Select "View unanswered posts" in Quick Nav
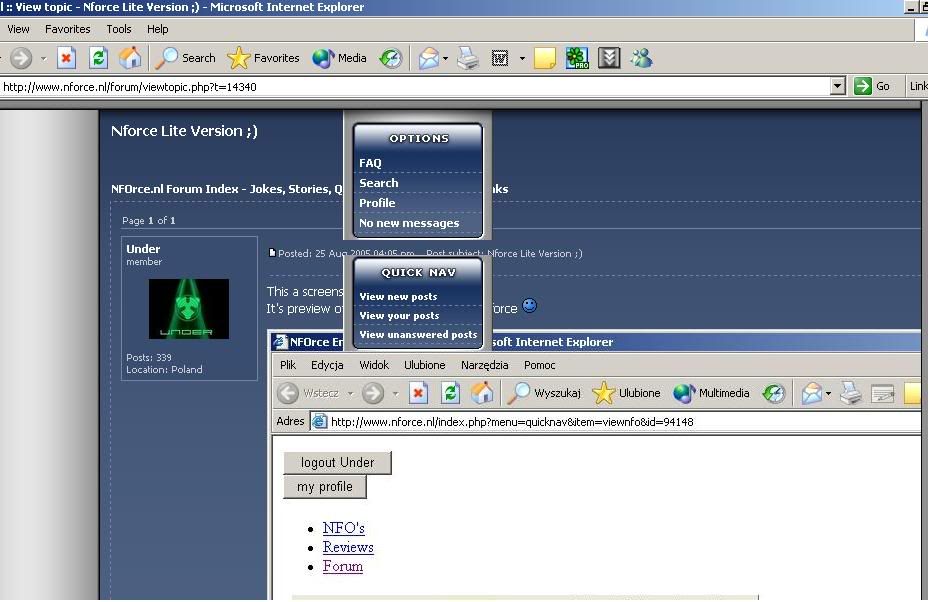This screenshot has width=928, height=602. click(x=418, y=334)
